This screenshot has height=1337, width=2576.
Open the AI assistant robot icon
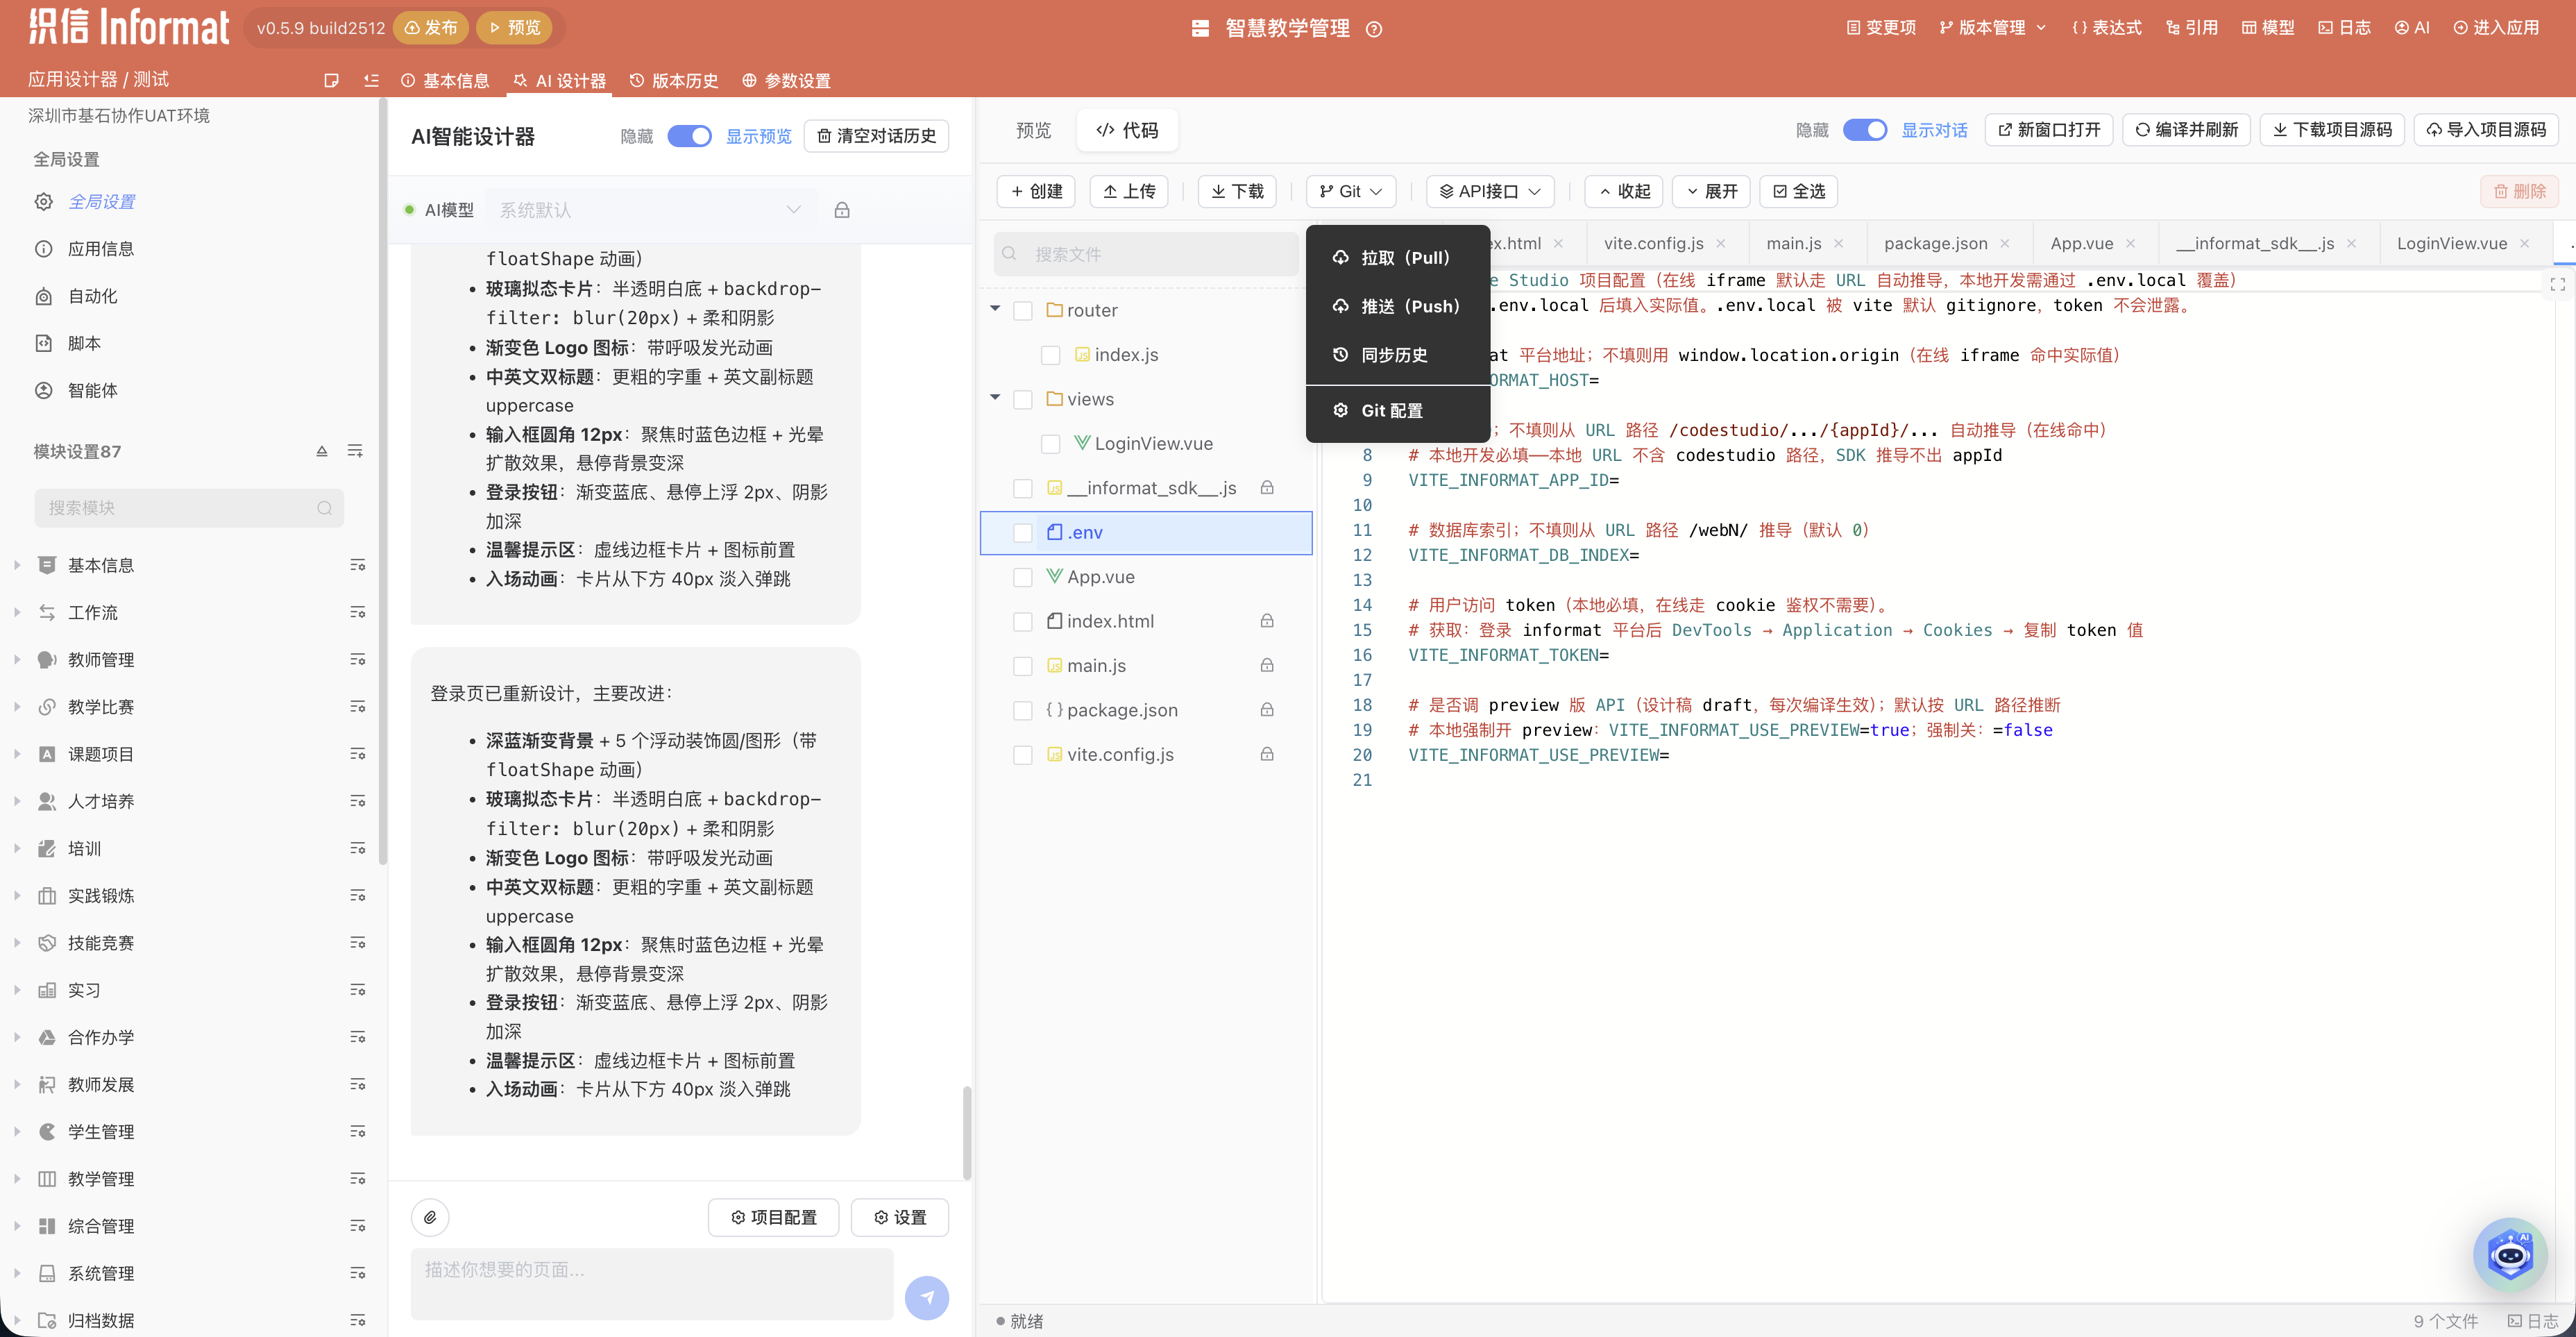[x=2510, y=1254]
